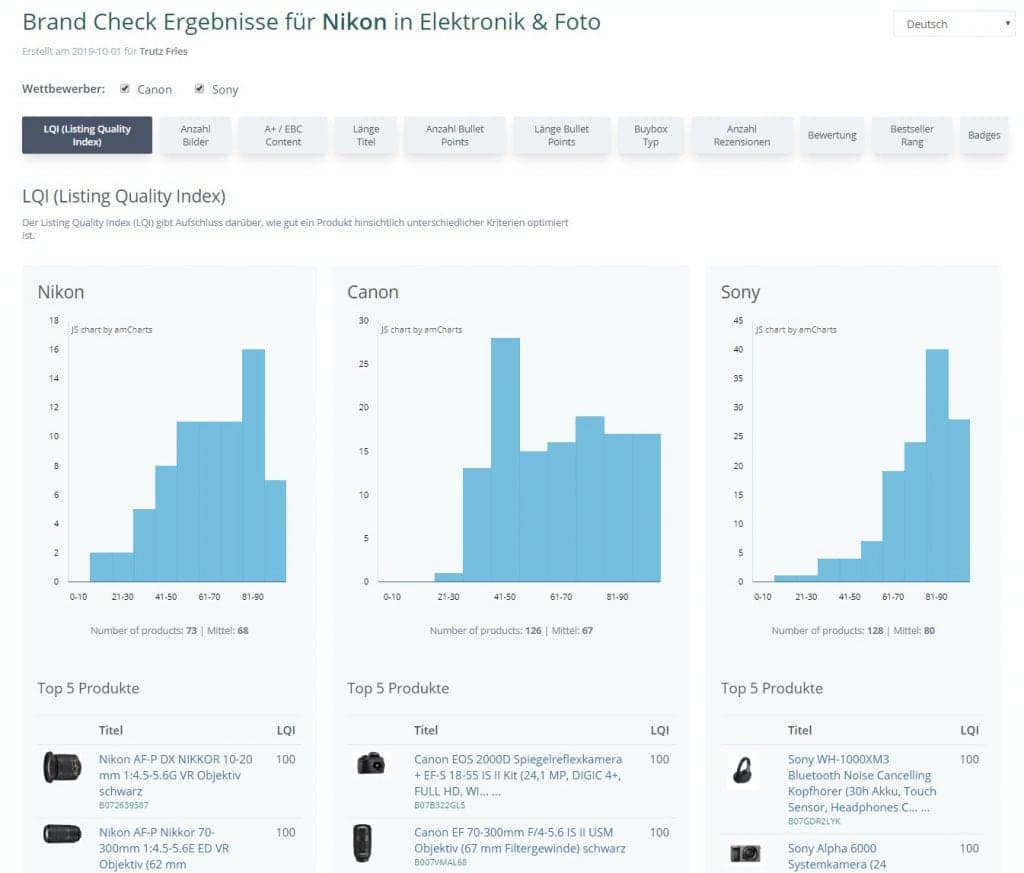Screen dimensions: 1024x873
Task: Click the tallest bar in Nikon chart
Action: 253,466
